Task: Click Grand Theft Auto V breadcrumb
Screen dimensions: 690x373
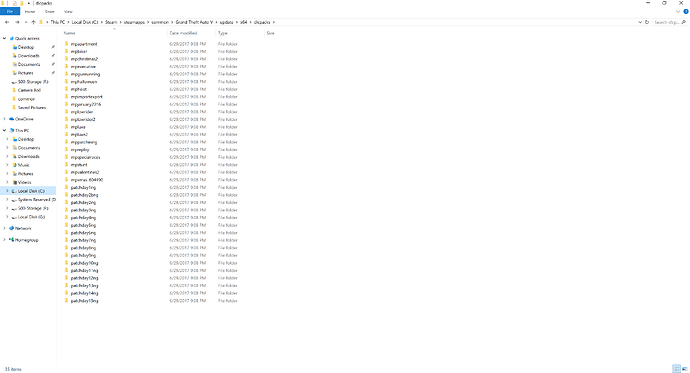Action: 194,22
